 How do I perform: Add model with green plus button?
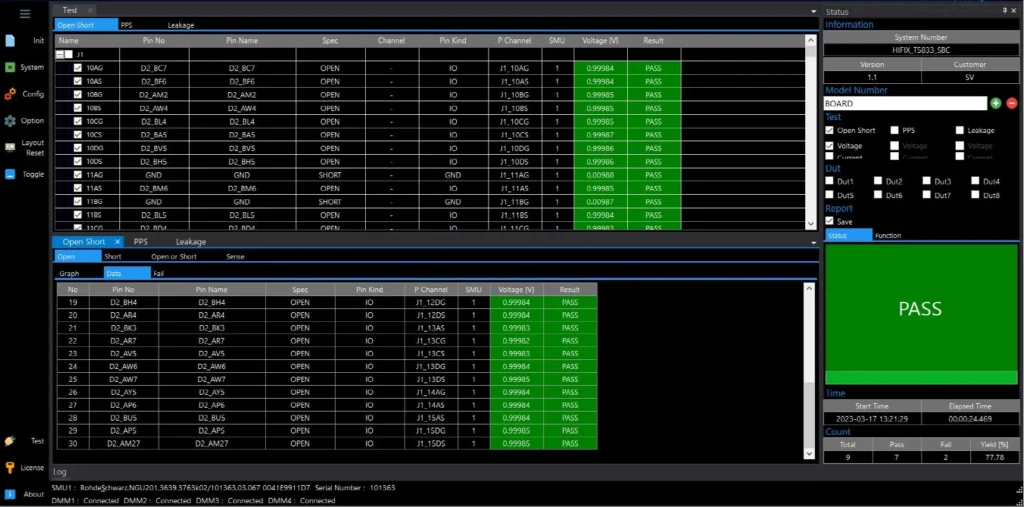coord(995,103)
